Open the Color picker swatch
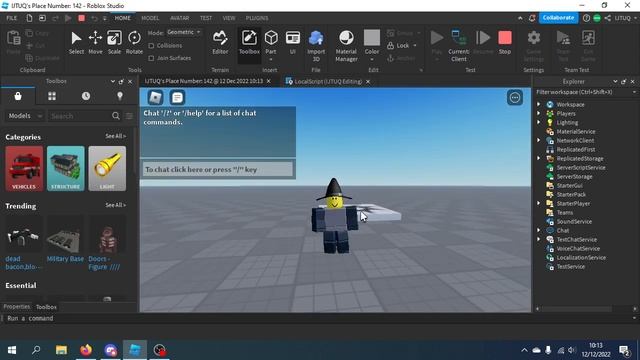The width and height of the screenshot is (640, 360). click(x=371, y=38)
